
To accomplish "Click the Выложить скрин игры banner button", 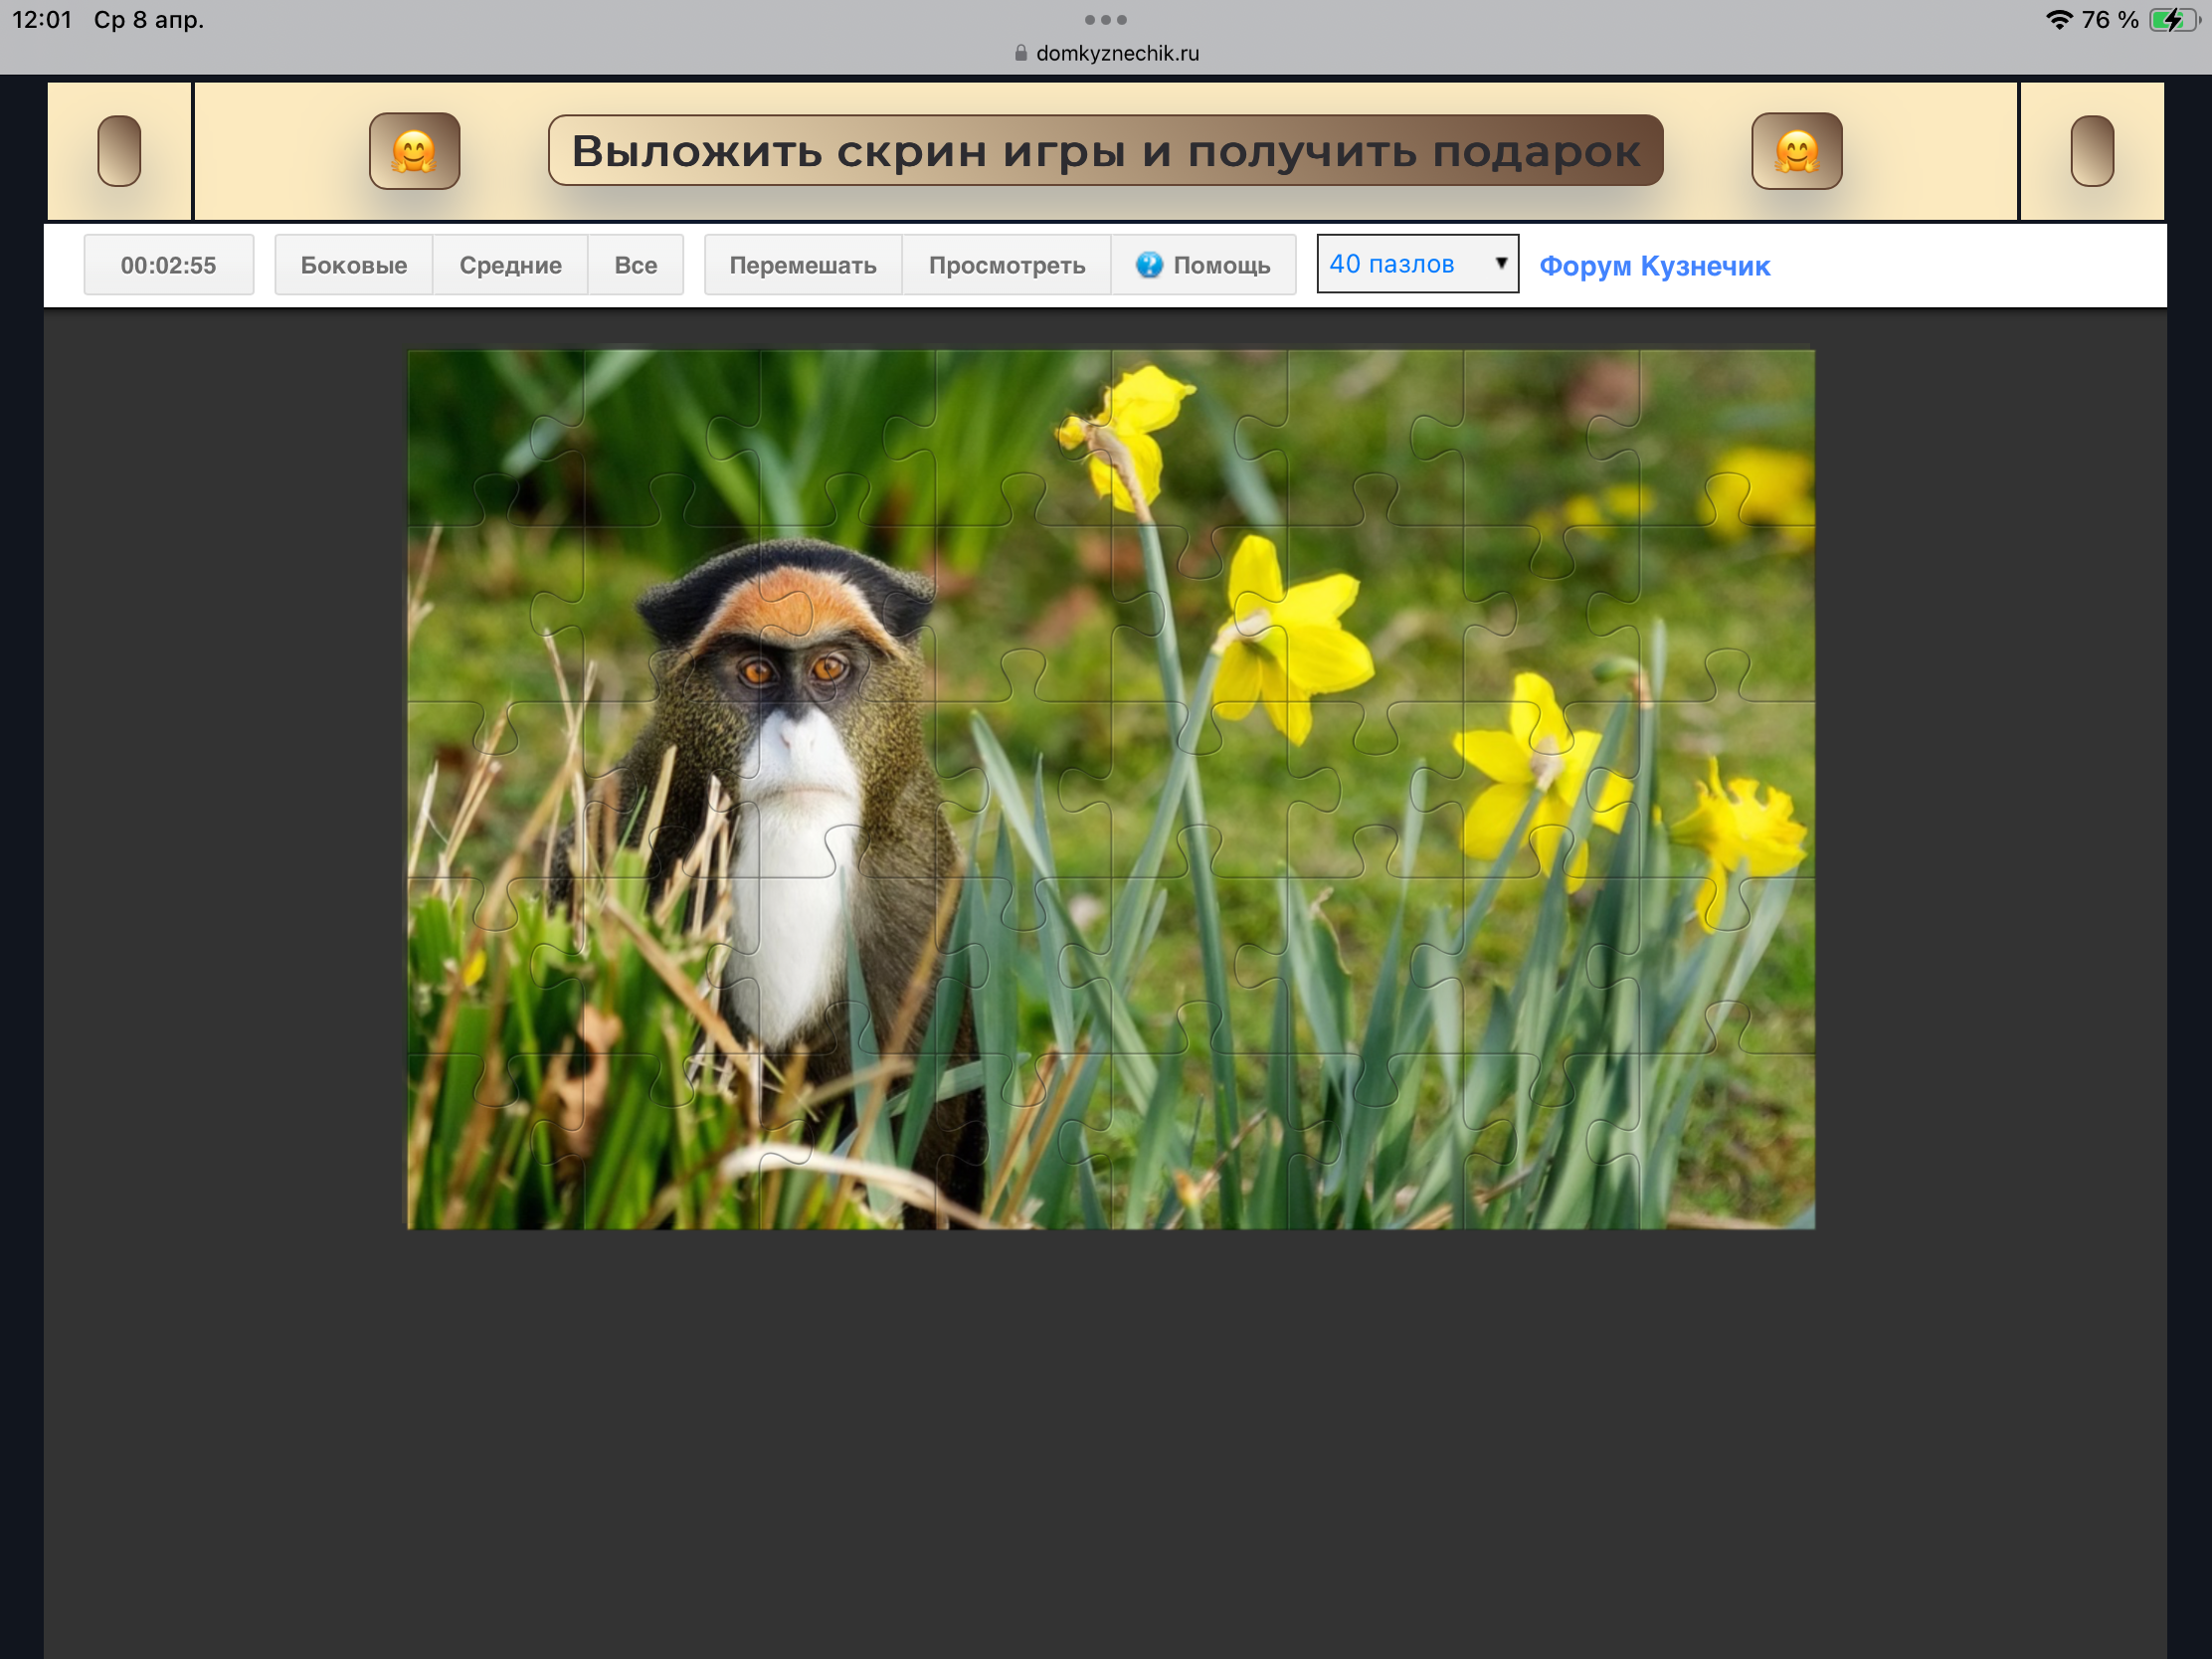I will pos(1105,151).
